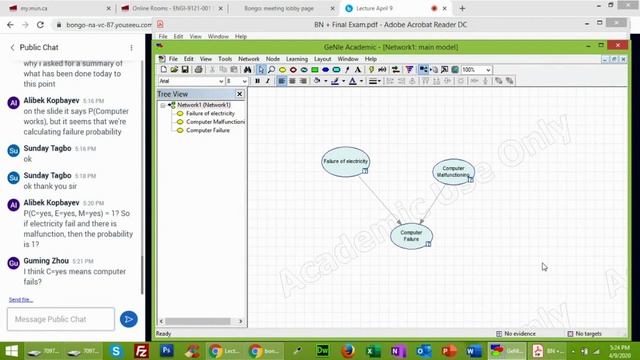The image size is (640, 360).
Task: Click the Send file link in chat
Action: 21,300
